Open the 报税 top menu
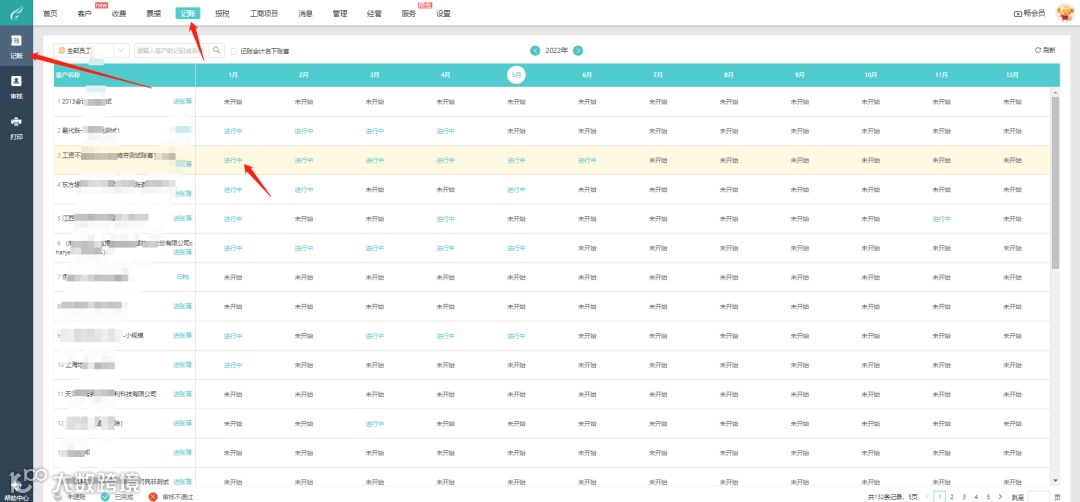The image size is (1080, 502). [222, 13]
